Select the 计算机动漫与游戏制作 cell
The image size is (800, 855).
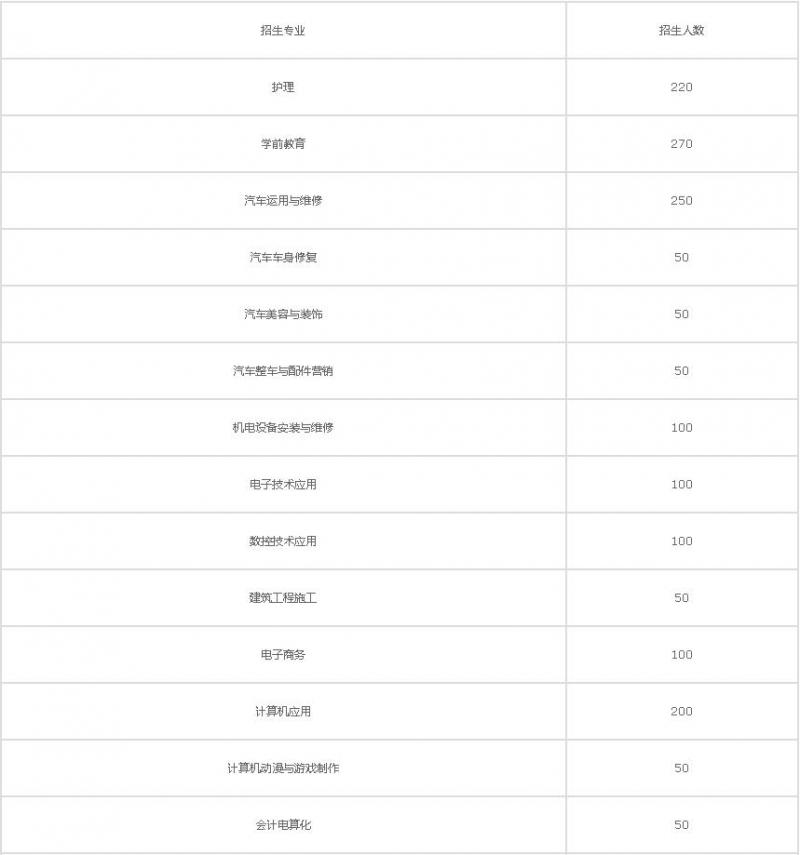click(283, 768)
